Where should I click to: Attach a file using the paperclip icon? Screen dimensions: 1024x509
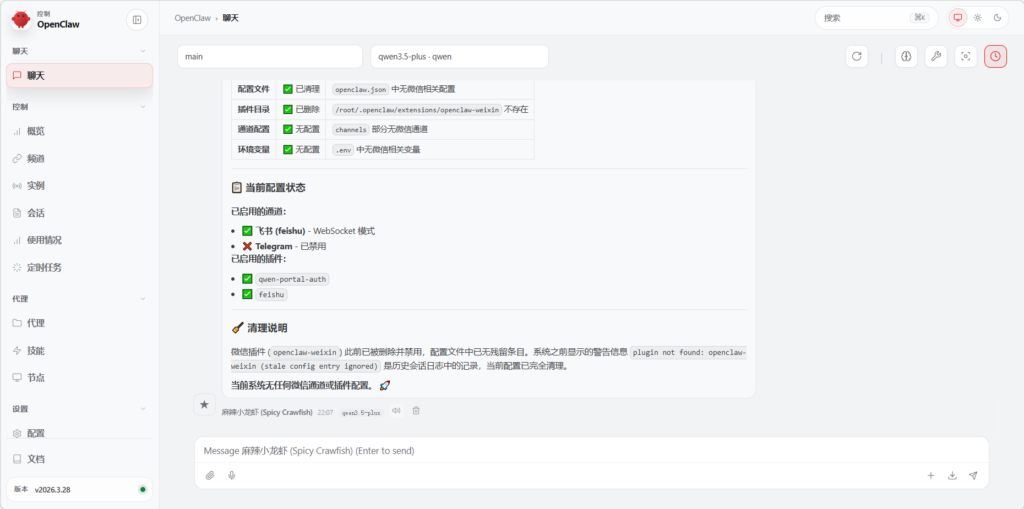[210, 476]
